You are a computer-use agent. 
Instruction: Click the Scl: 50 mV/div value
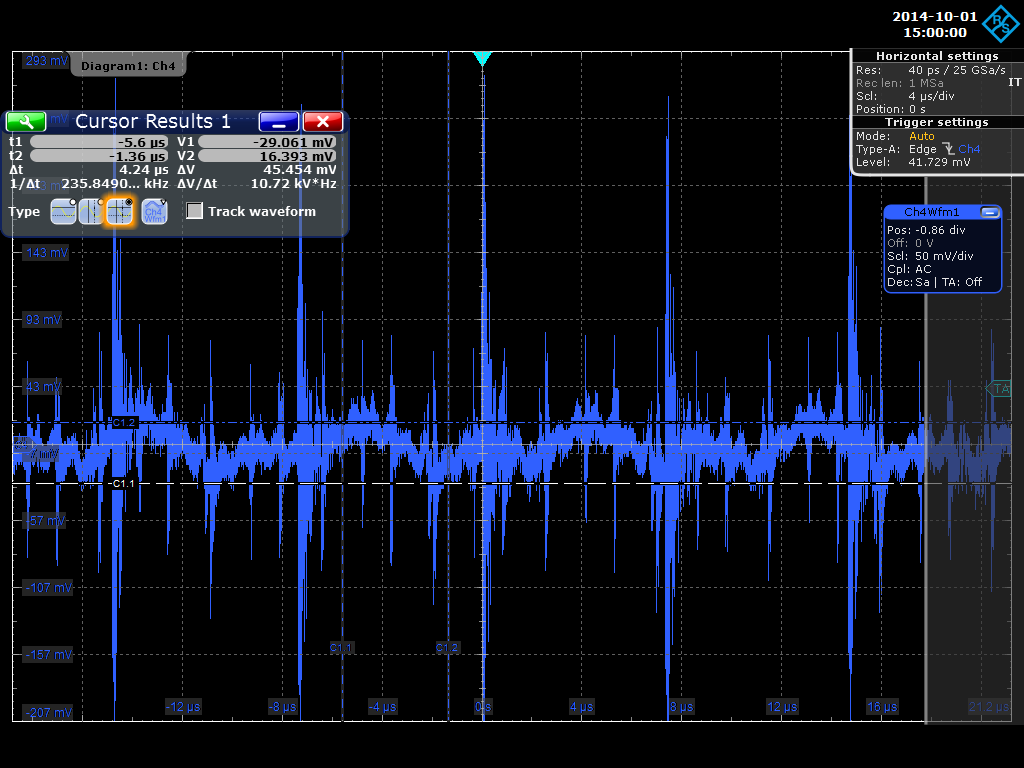(930, 256)
